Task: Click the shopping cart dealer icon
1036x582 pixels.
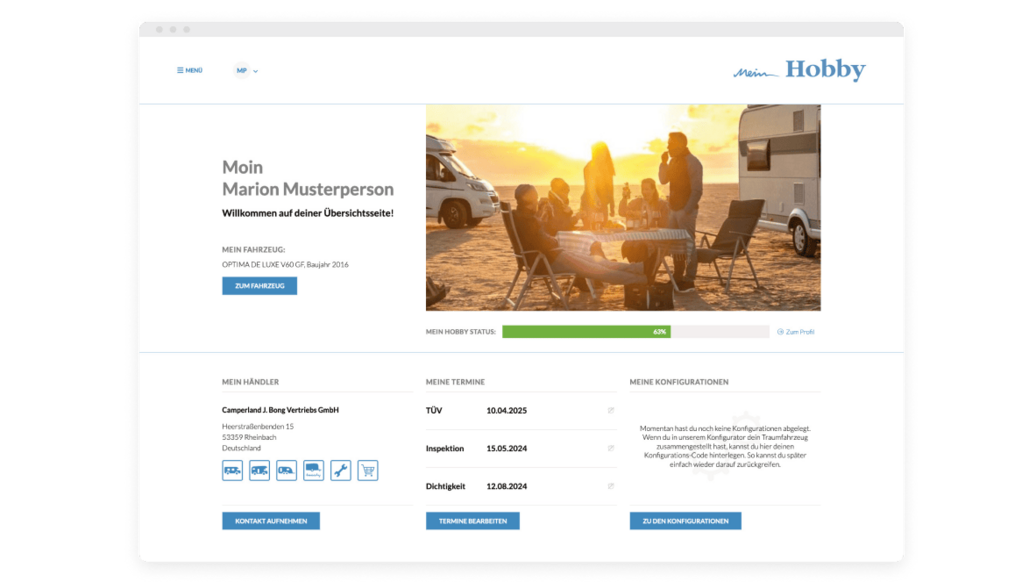Action: pos(367,470)
